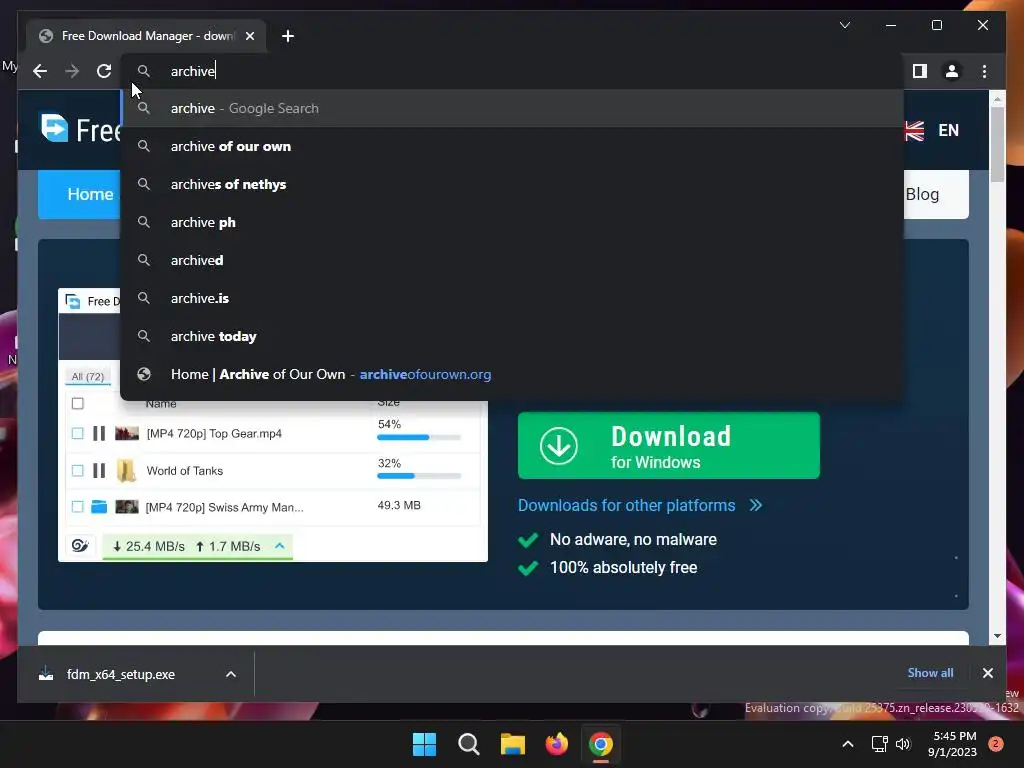
Task: Click the '49.3 MB' size value
Action: point(399,505)
